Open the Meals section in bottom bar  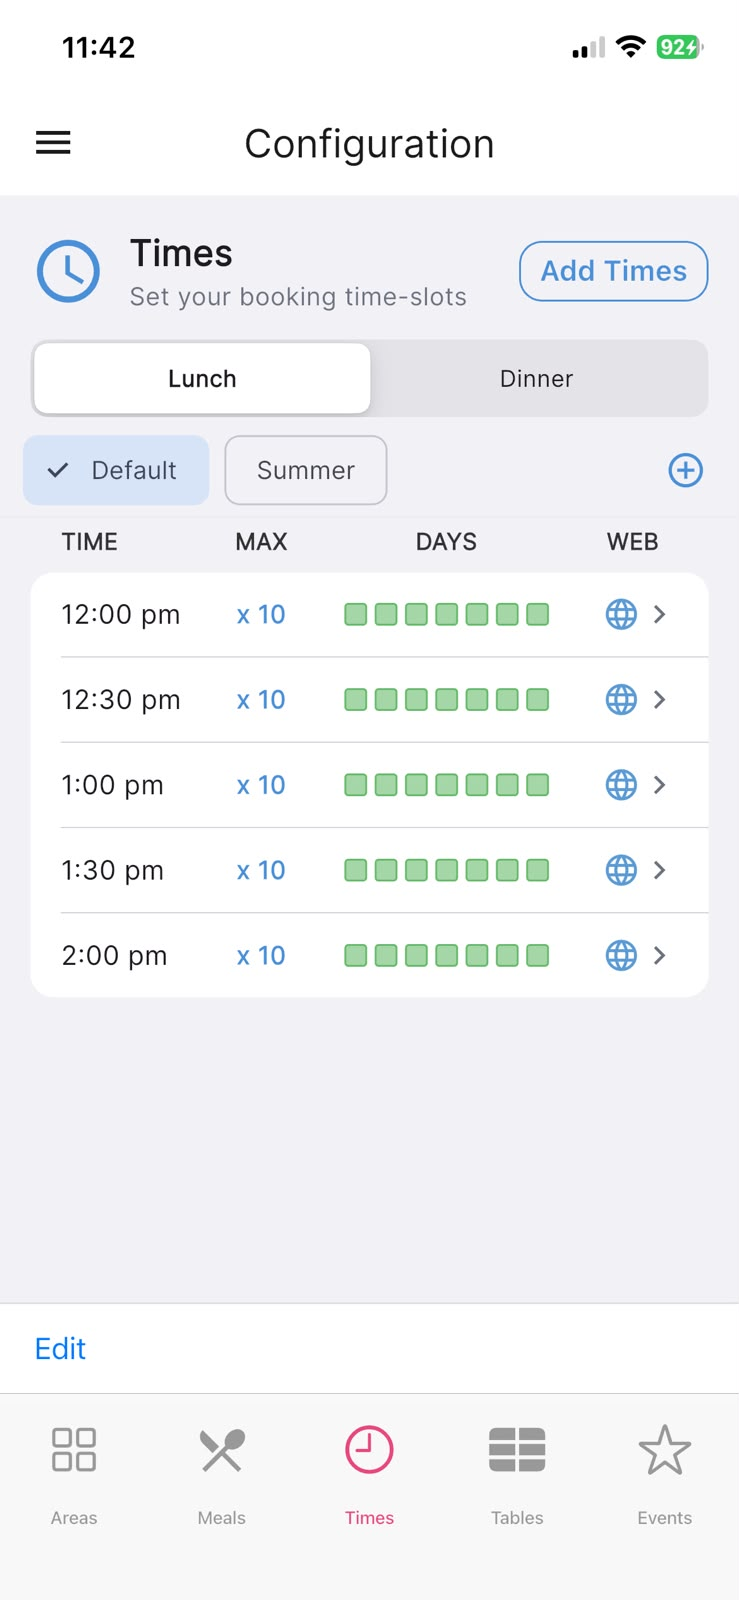pyautogui.click(x=221, y=1476)
